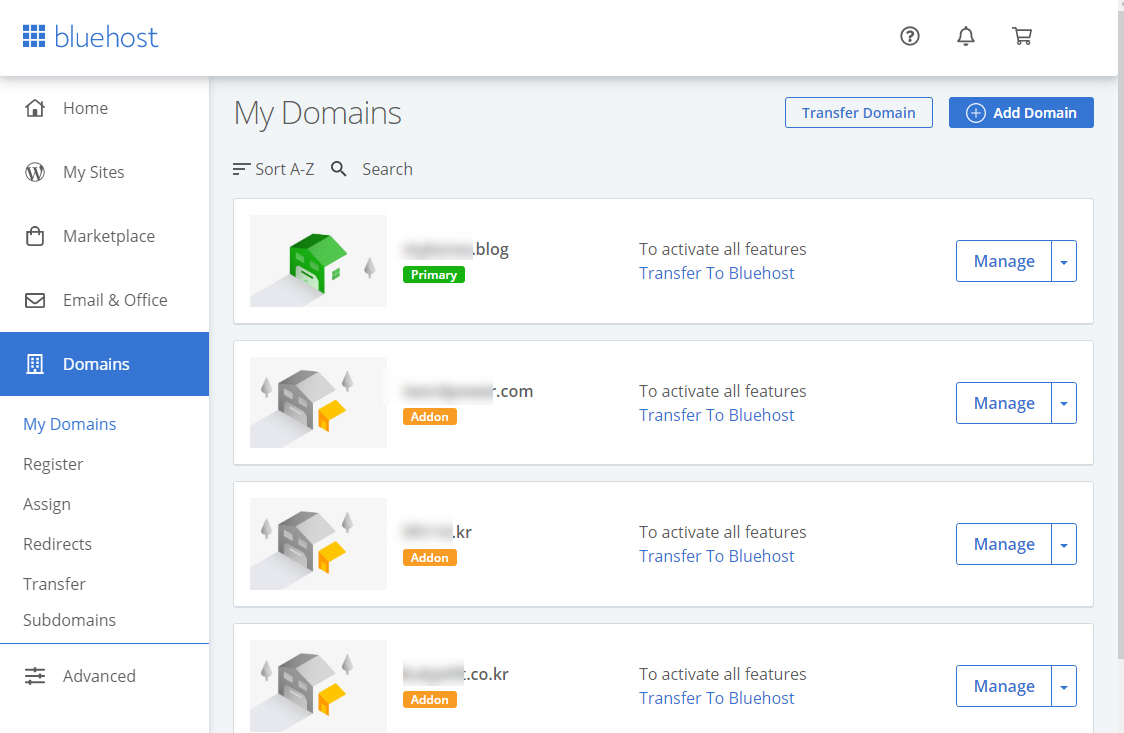Click Manage for the .blog domain

click(x=1004, y=262)
